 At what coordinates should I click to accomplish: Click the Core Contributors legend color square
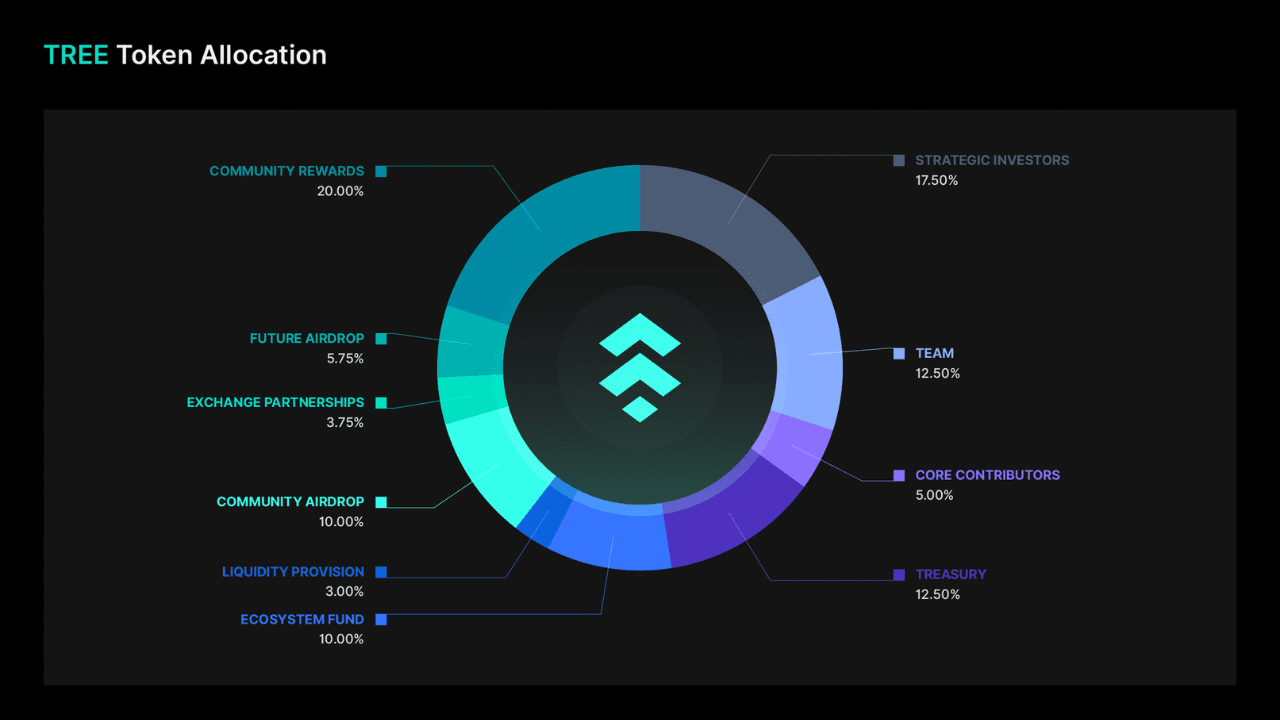(899, 475)
